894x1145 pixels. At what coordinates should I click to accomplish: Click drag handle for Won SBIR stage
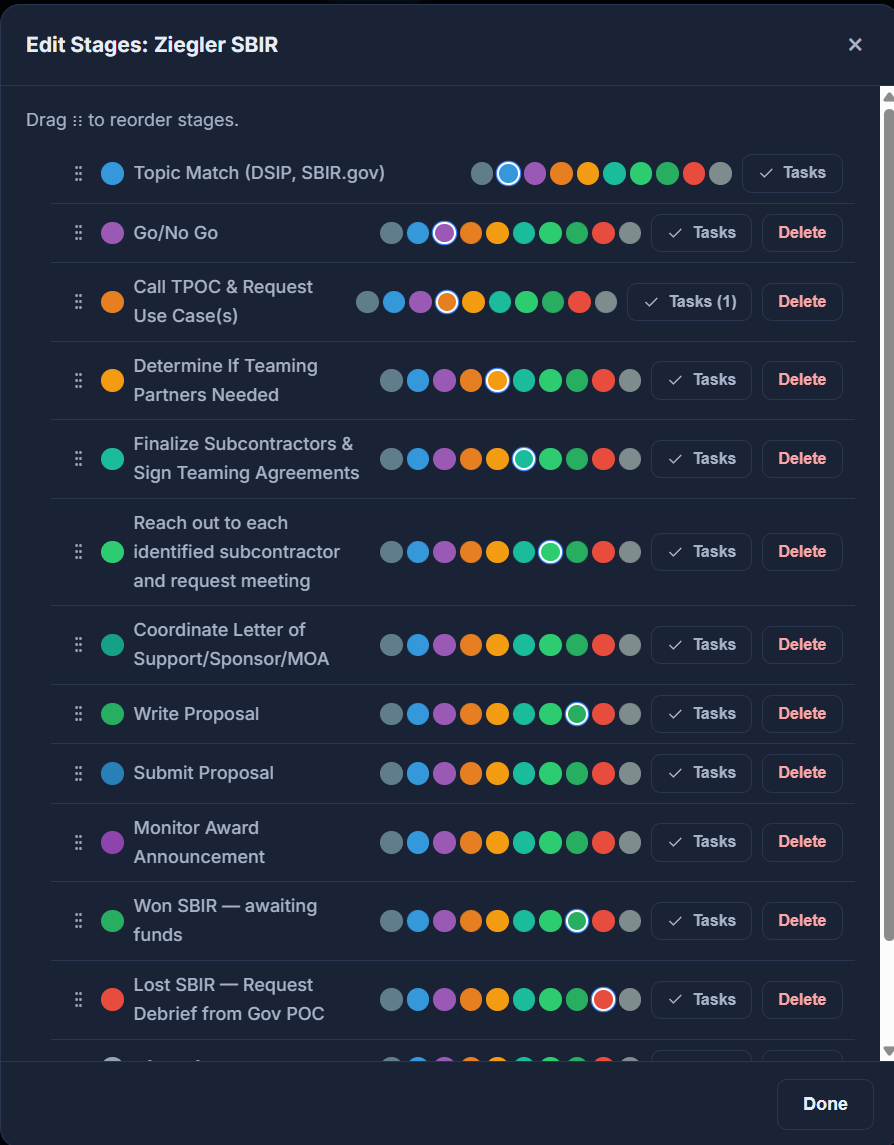pyautogui.click(x=78, y=921)
